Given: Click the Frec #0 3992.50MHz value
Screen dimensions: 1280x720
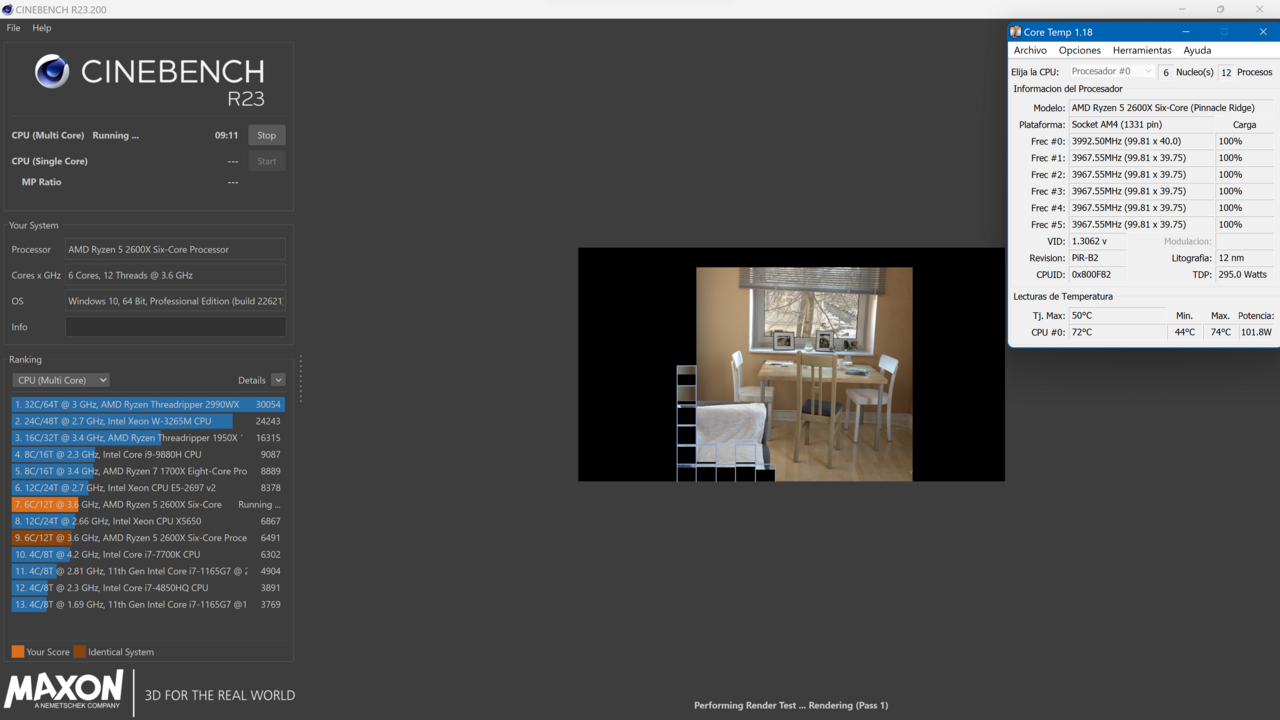Looking at the screenshot, I should click(1141, 141).
